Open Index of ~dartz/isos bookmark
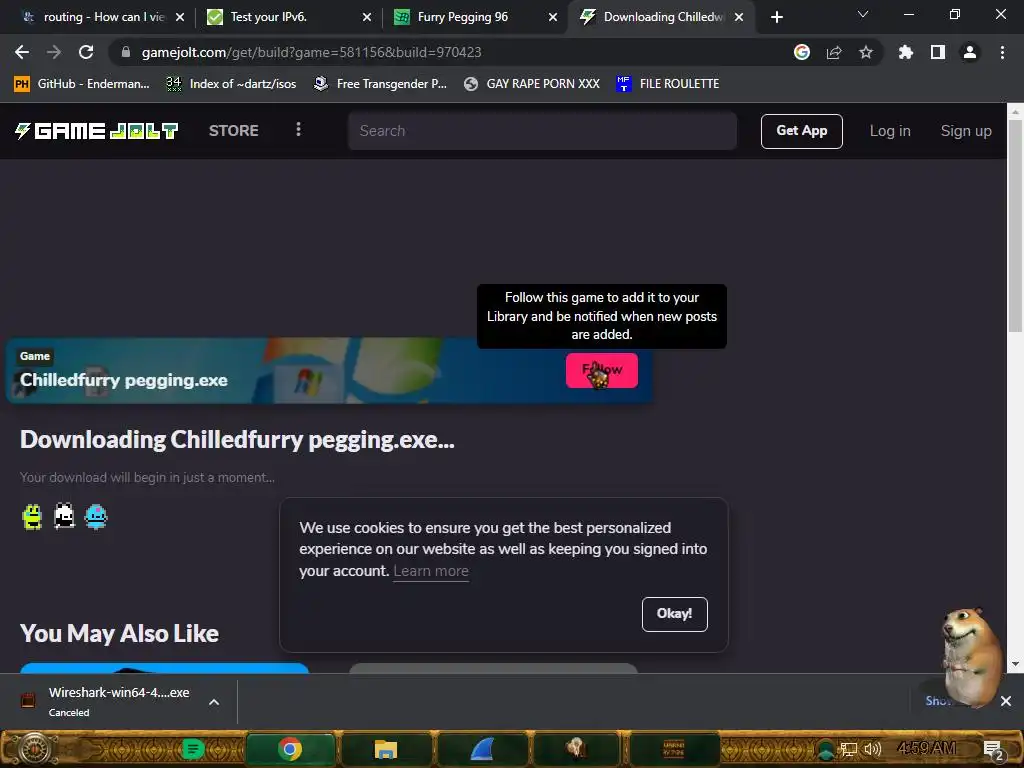 pos(231,84)
